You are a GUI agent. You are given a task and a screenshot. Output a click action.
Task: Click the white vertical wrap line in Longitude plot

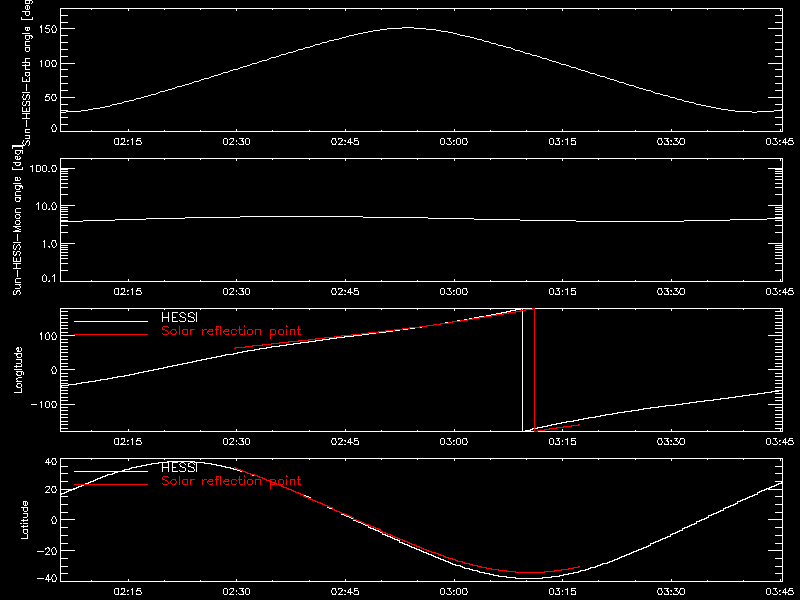click(522, 370)
